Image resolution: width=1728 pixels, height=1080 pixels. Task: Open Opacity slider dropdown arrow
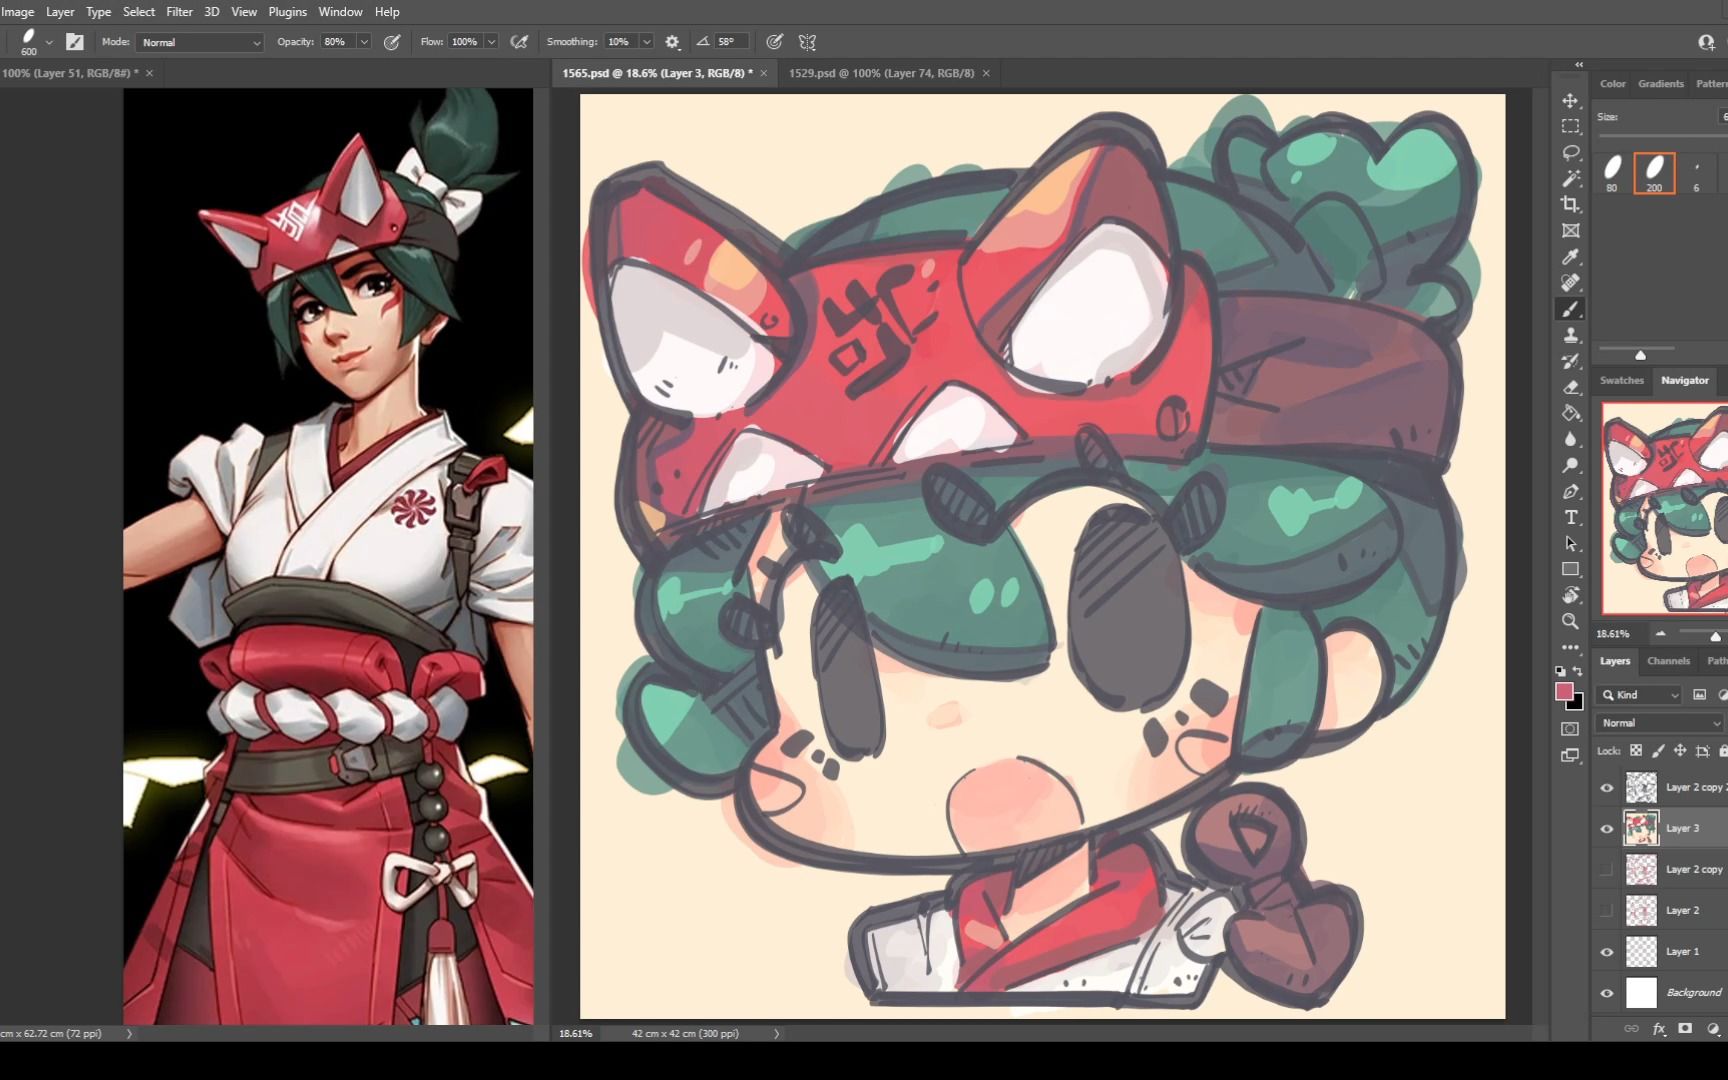coord(364,42)
